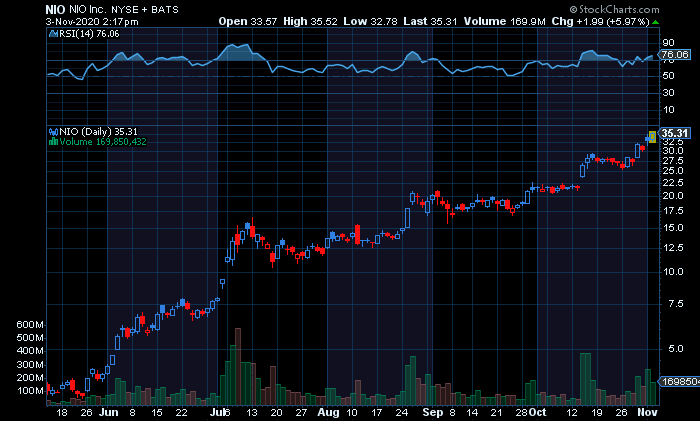Click the volume axis label 100M
The width and height of the screenshot is (700, 421).
(30, 391)
